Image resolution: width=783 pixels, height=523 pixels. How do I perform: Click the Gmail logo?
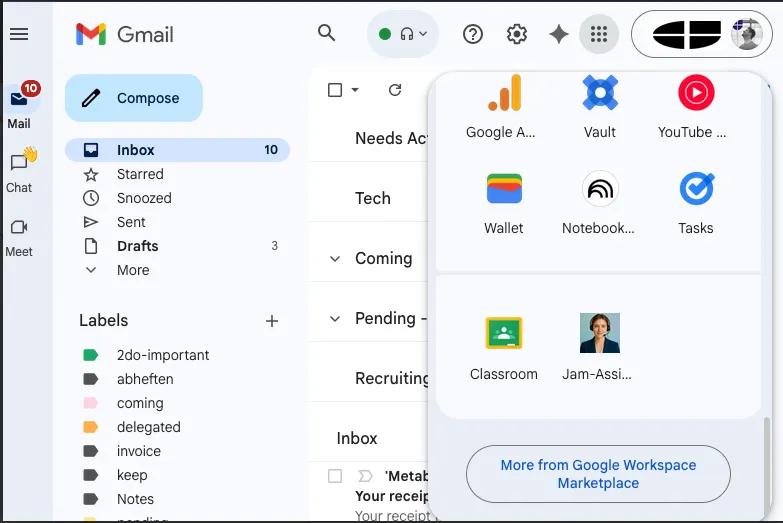pos(124,34)
